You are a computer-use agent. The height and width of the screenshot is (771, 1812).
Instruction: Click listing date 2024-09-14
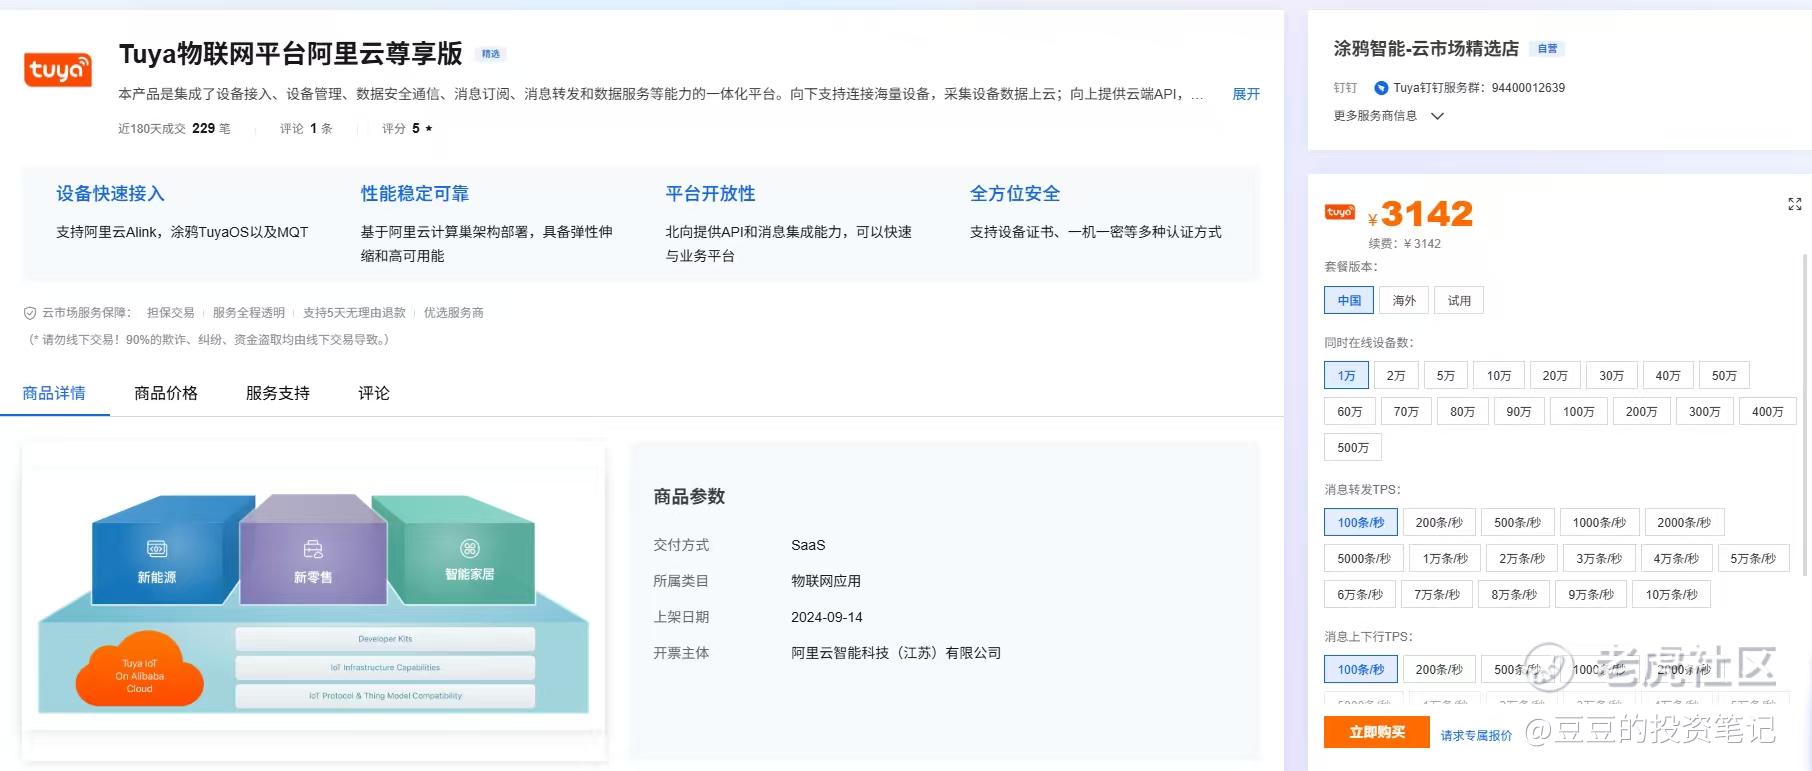[827, 617]
